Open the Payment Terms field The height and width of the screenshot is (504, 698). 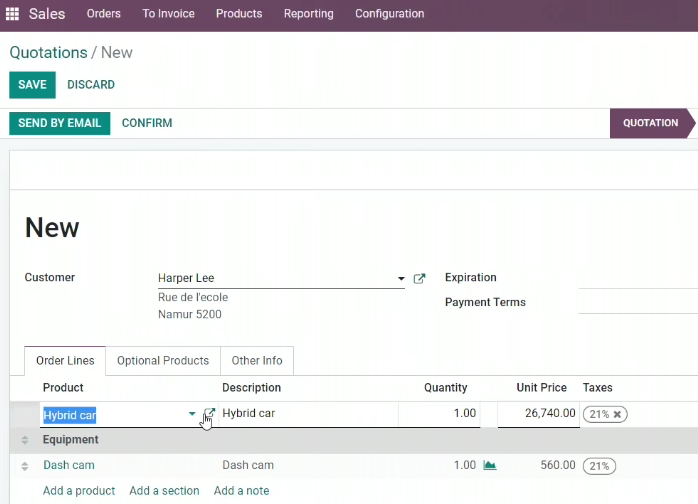(x=638, y=302)
